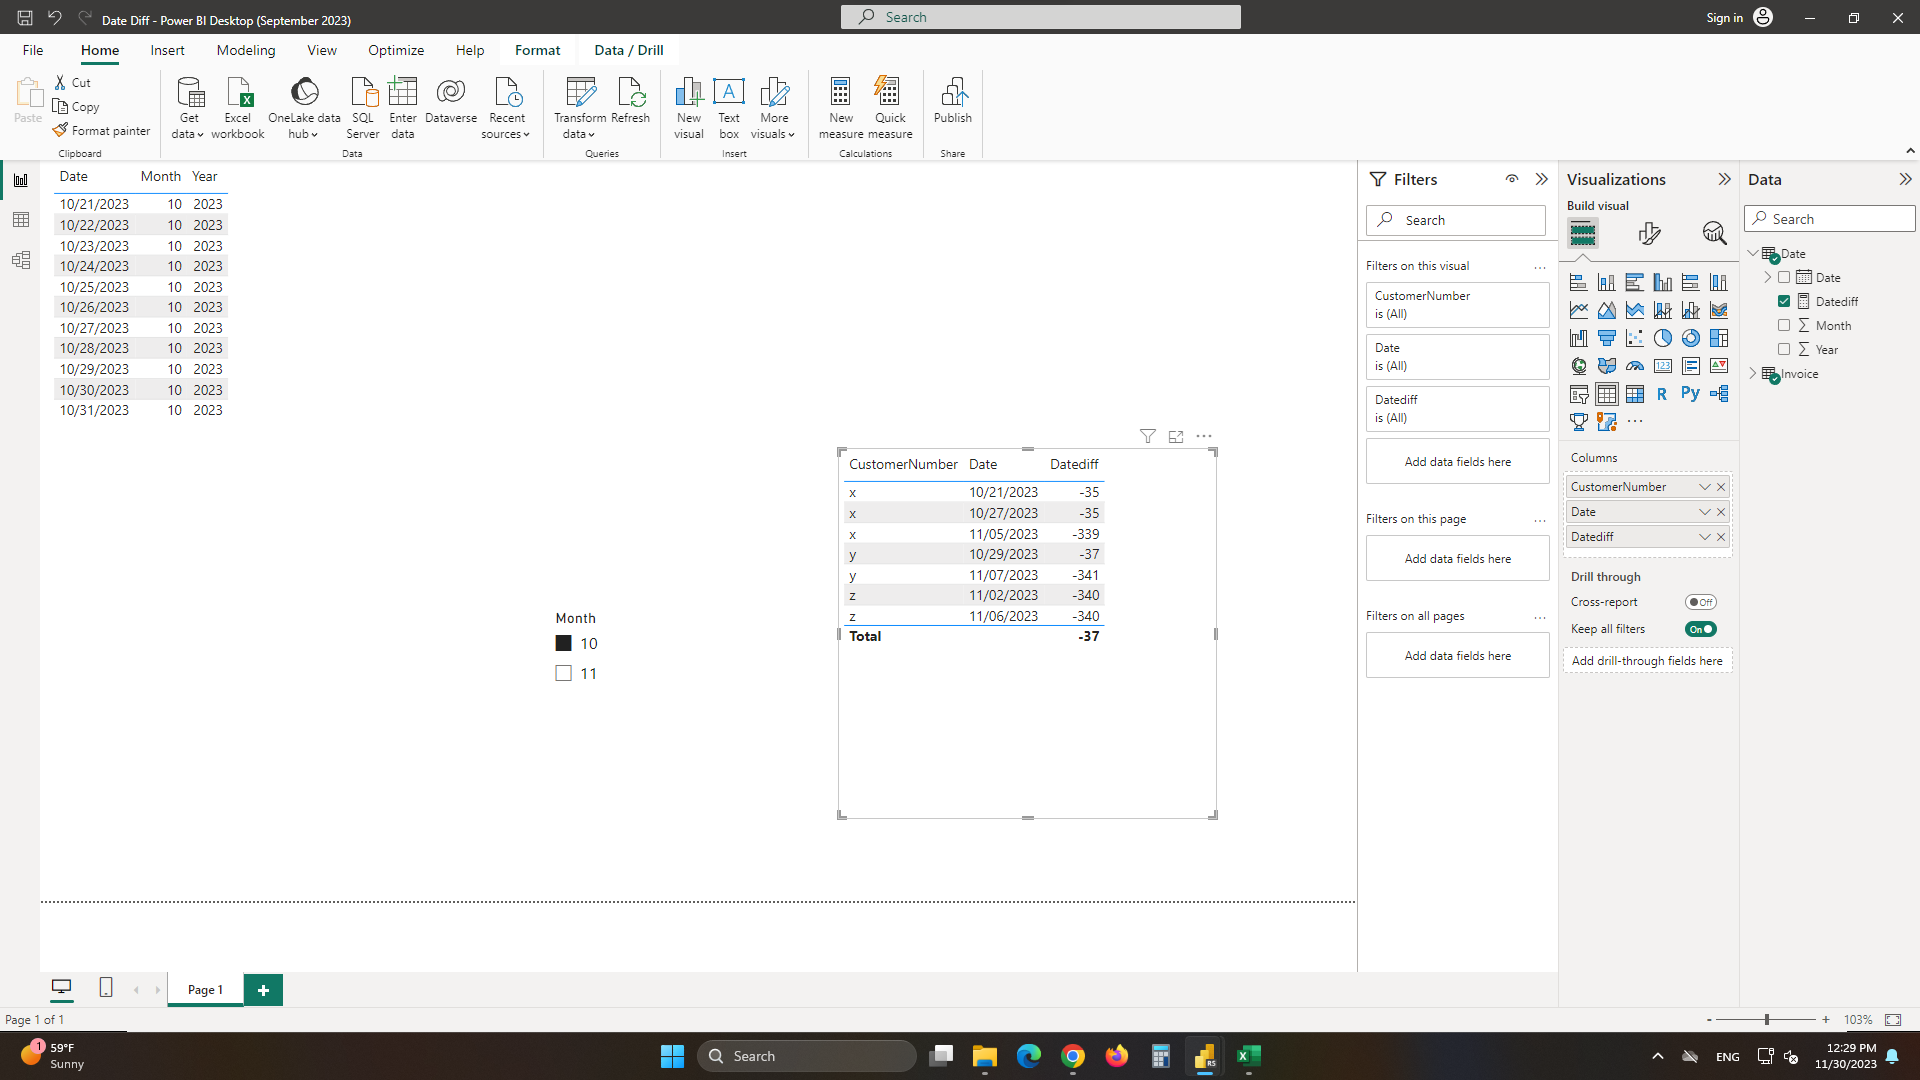The height and width of the screenshot is (1080, 1920).
Task: Click the Publish icon
Action: (x=953, y=92)
